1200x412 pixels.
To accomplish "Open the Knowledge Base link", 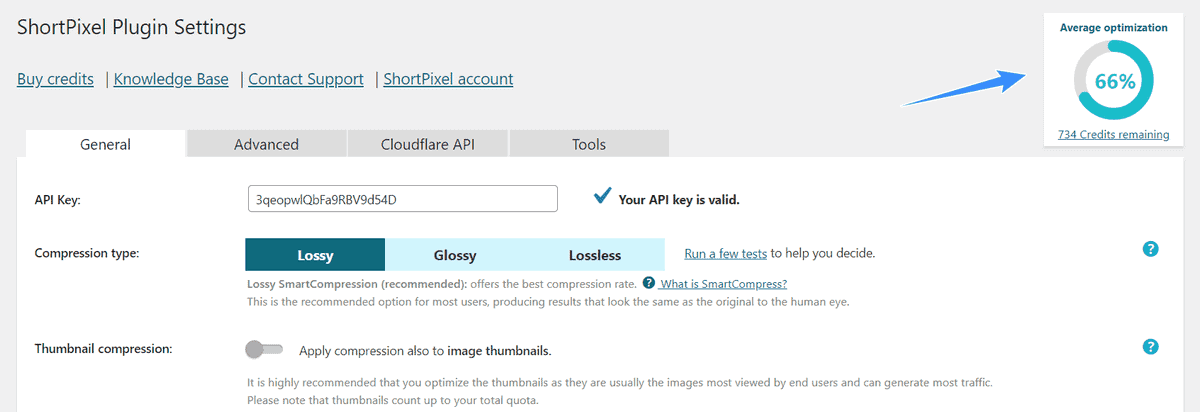I will 171,79.
